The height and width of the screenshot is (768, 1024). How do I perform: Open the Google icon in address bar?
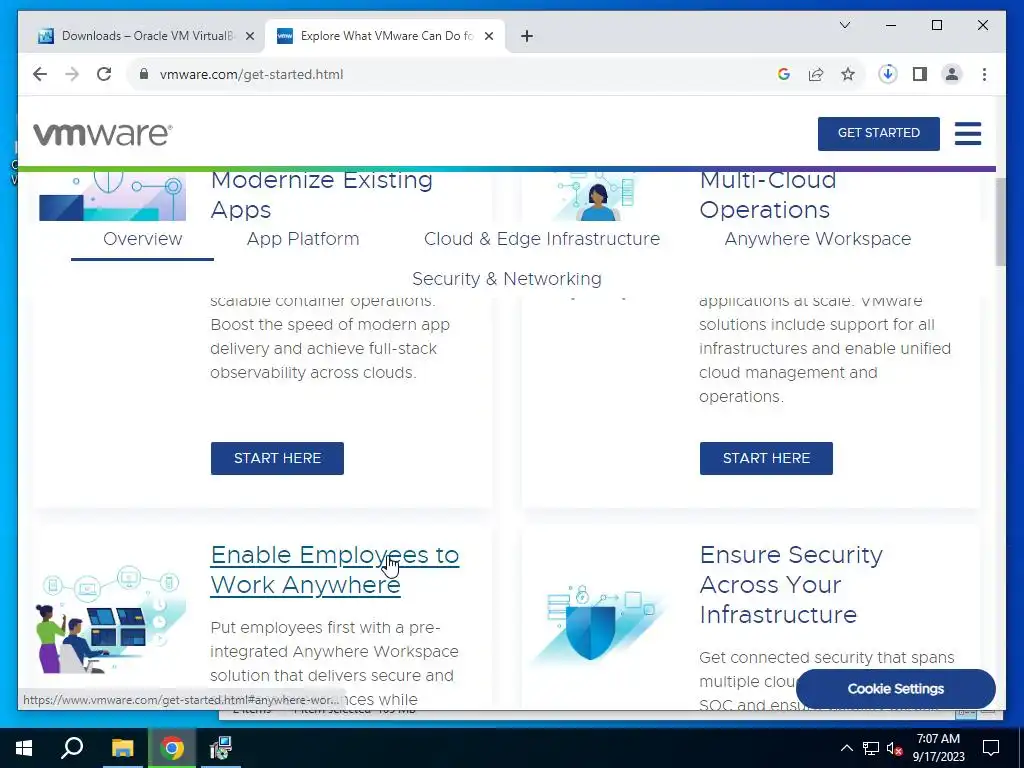pyautogui.click(x=784, y=74)
